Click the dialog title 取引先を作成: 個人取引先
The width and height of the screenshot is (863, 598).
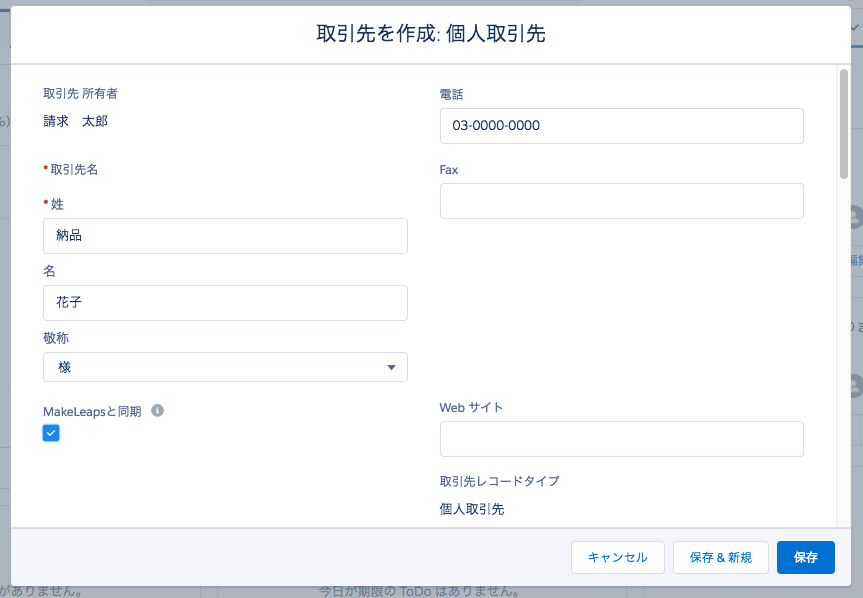pyautogui.click(x=431, y=33)
